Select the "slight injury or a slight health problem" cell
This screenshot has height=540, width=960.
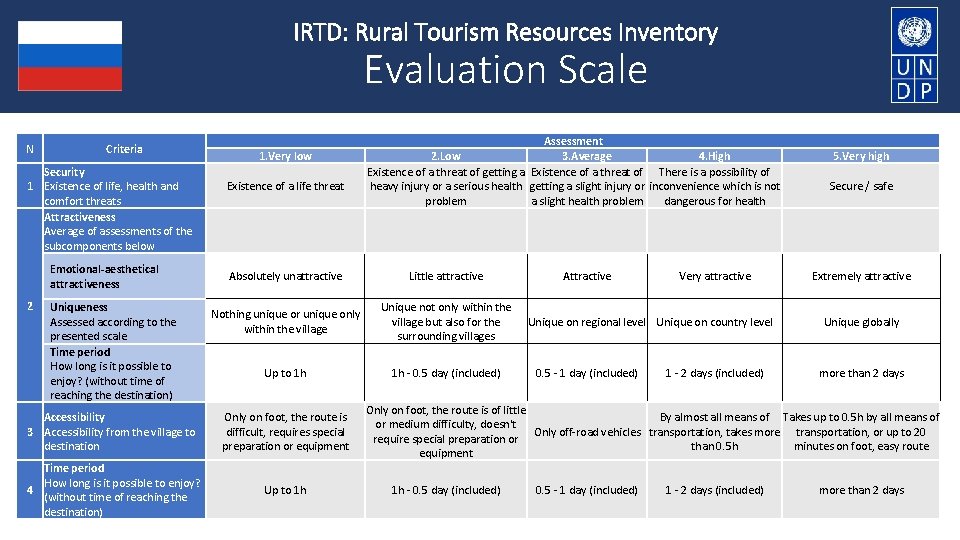click(587, 186)
